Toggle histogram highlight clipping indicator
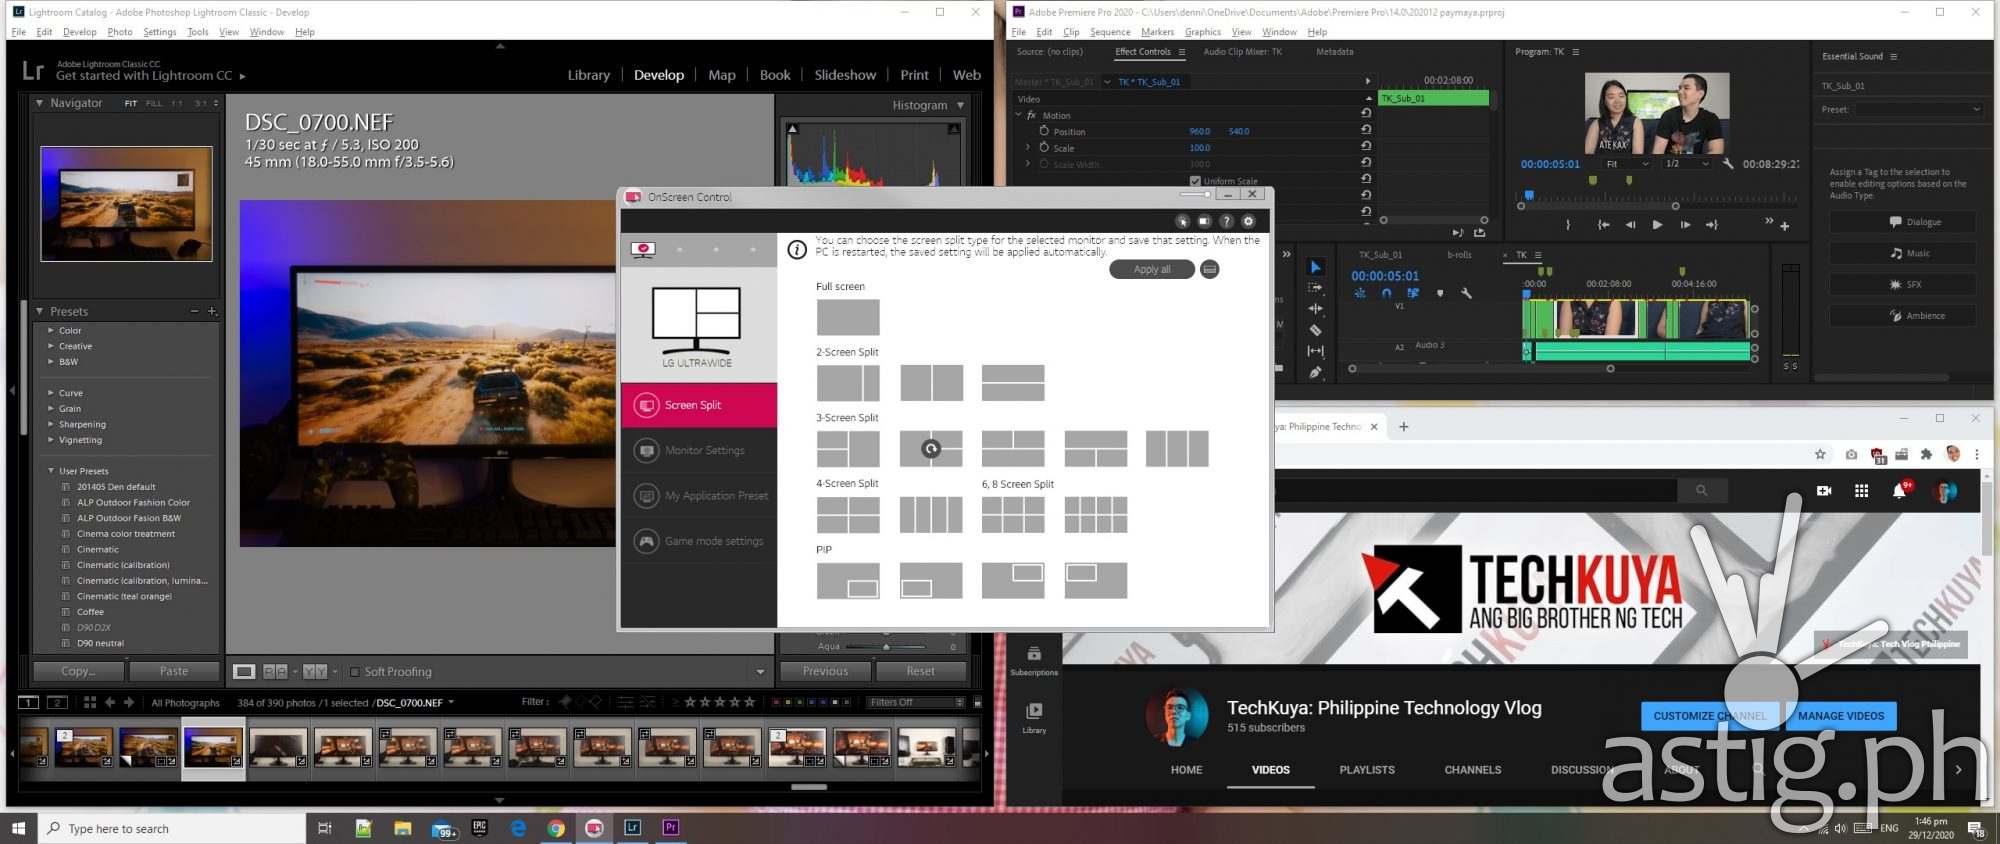Image resolution: width=2000 pixels, height=844 pixels. pos(954,129)
